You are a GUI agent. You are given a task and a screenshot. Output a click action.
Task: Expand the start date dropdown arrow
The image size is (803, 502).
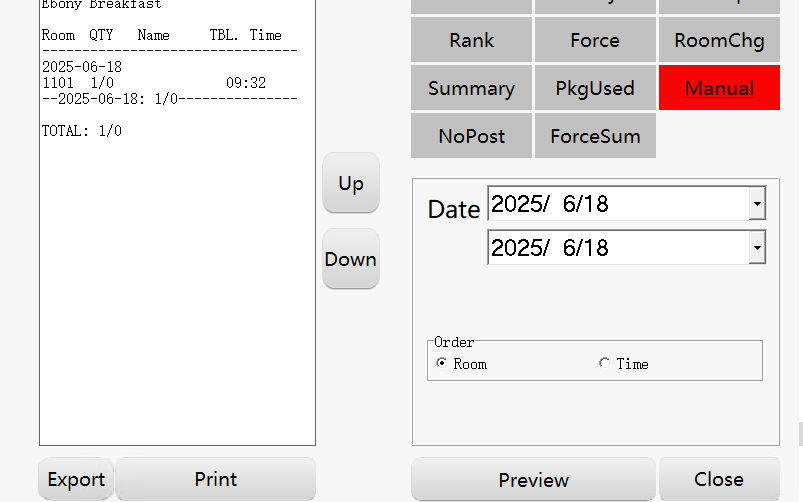(x=757, y=204)
